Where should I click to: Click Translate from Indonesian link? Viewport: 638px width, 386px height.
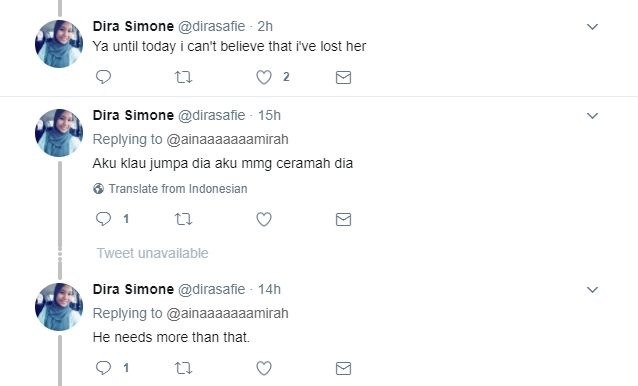point(178,189)
